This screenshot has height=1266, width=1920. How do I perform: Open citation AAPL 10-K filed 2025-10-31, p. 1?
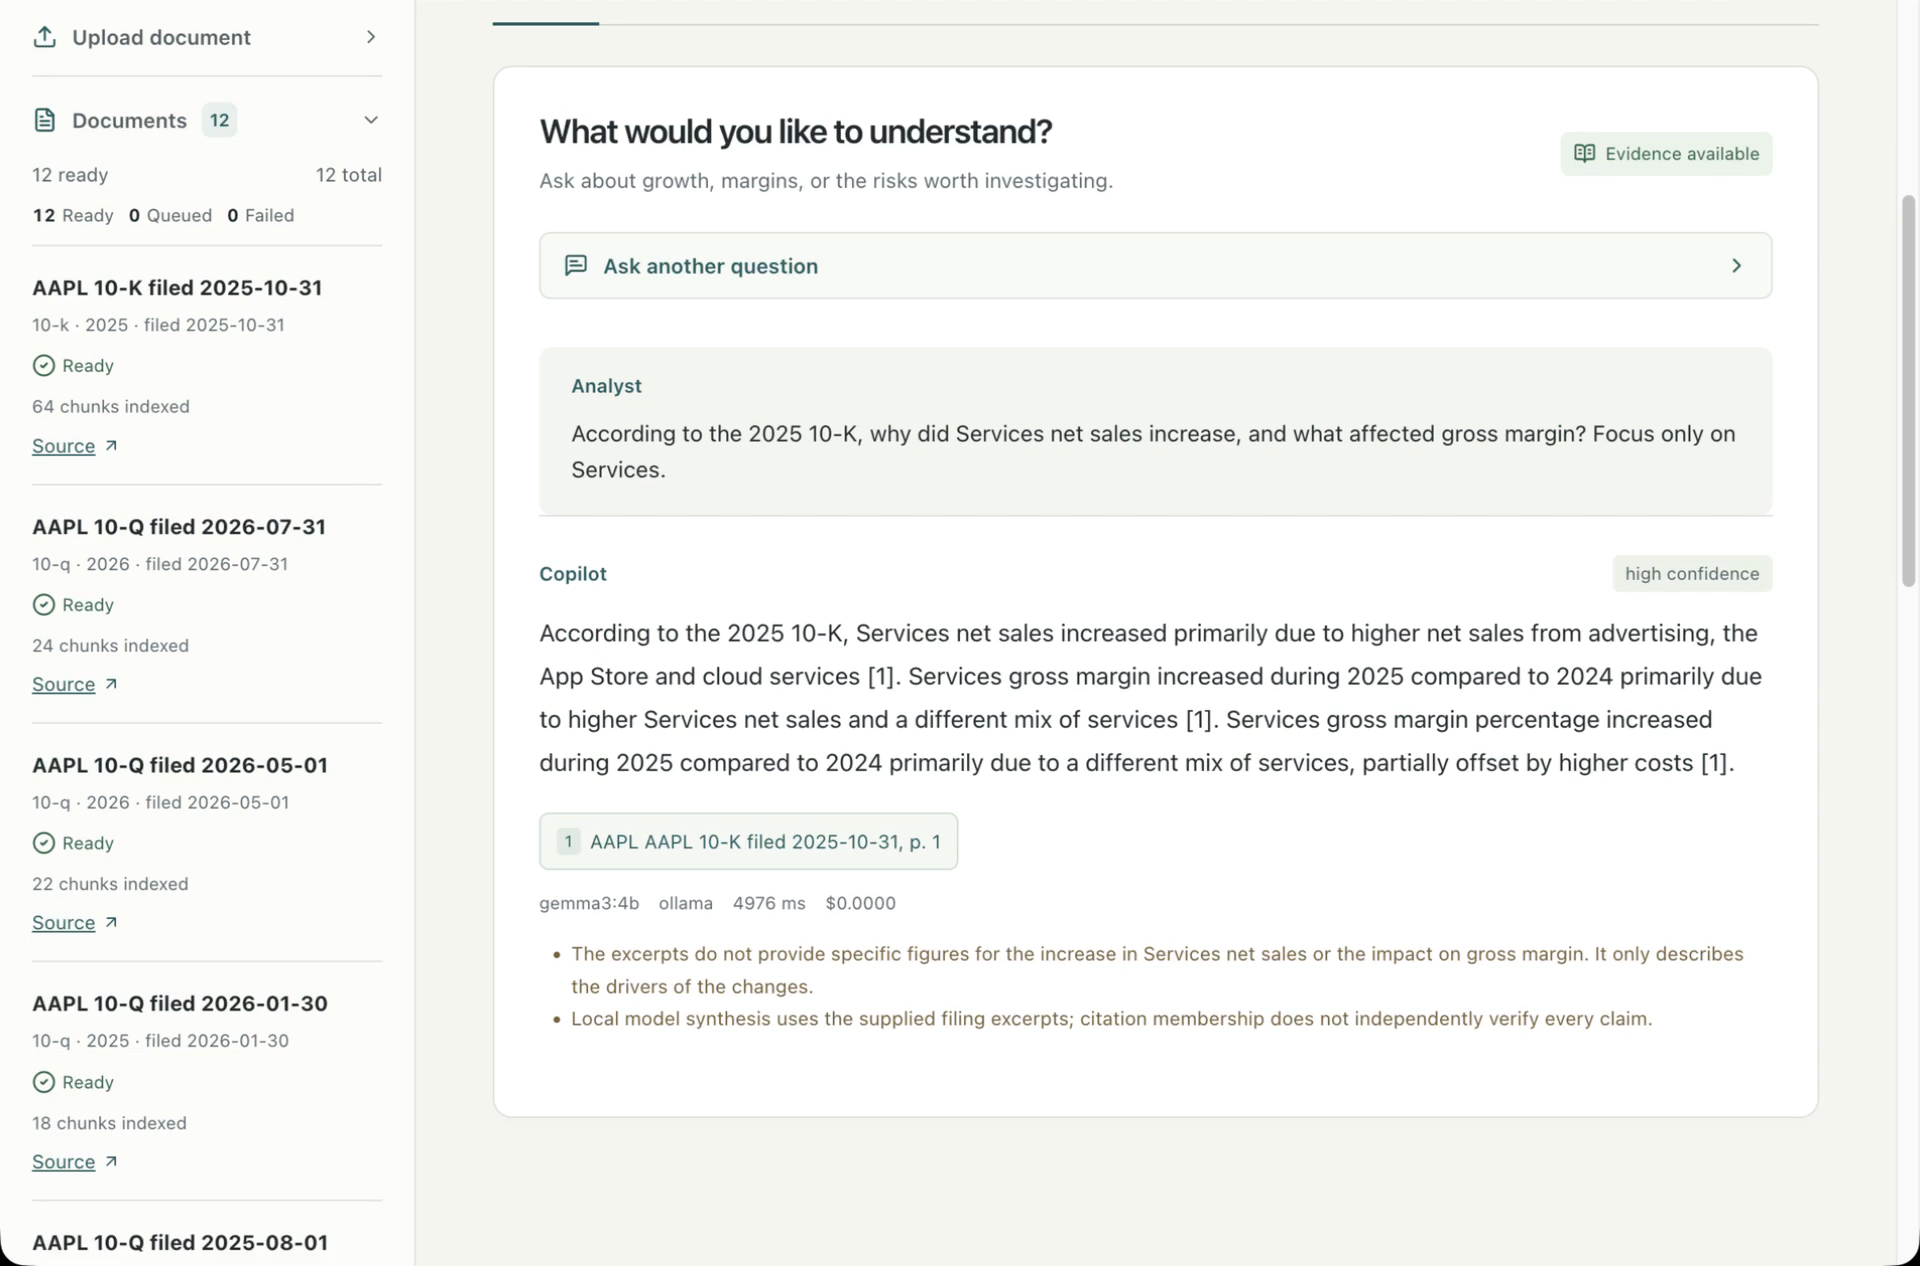coord(748,841)
